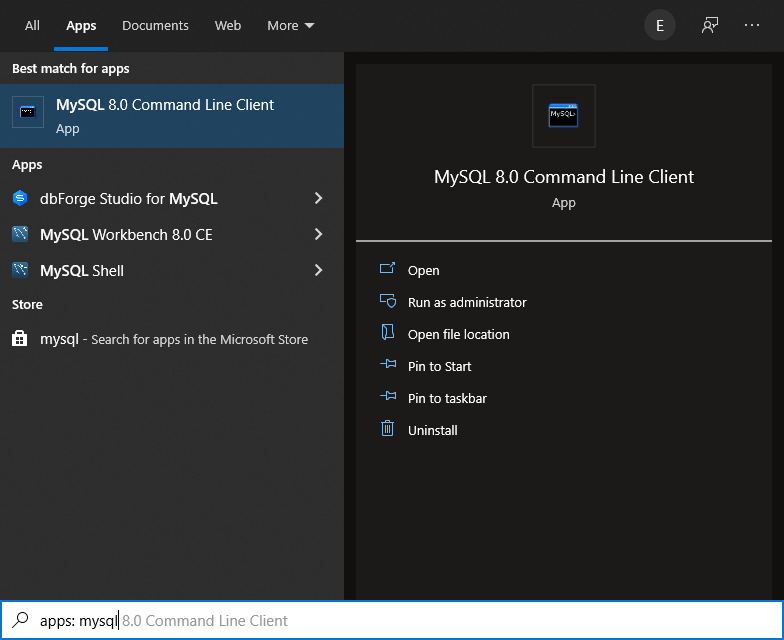Viewport: 784px width, 640px height.
Task: Switch to the Web search tab
Action: click(x=228, y=26)
